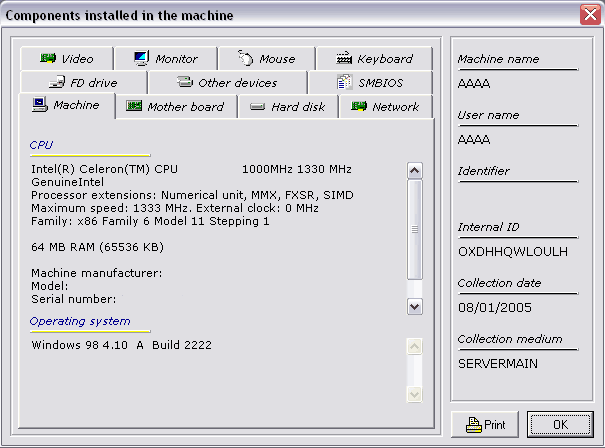Click the Machine name value 'AAAA'
Screen dimensions: 605x448
pos(474,83)
